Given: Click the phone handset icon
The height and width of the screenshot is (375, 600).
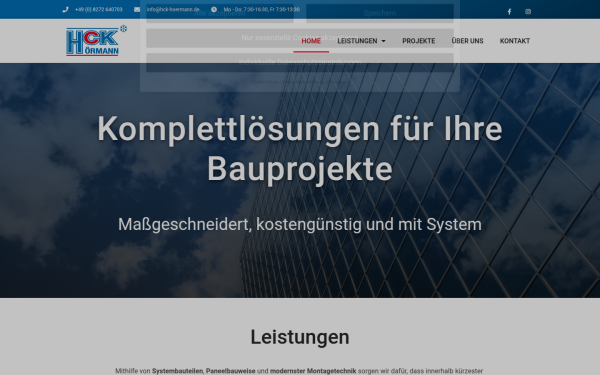Looking at the screenshot, I should (65, 10).
